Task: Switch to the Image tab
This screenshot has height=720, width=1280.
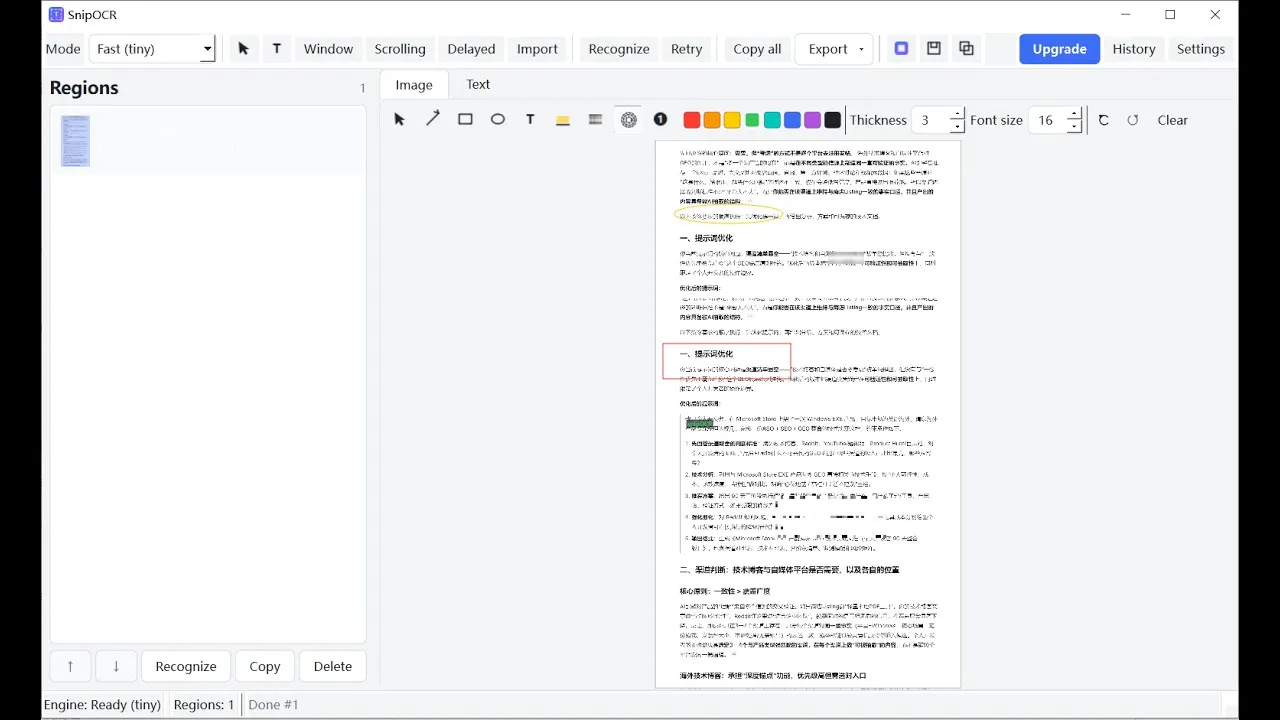Action: (x=414, y=85)
